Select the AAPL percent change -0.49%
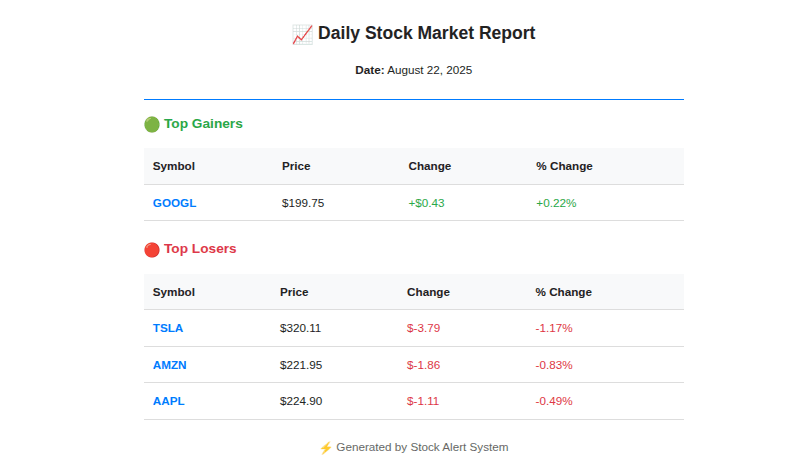The width and height of the screenshot is (800, 472). pos(554,401)
